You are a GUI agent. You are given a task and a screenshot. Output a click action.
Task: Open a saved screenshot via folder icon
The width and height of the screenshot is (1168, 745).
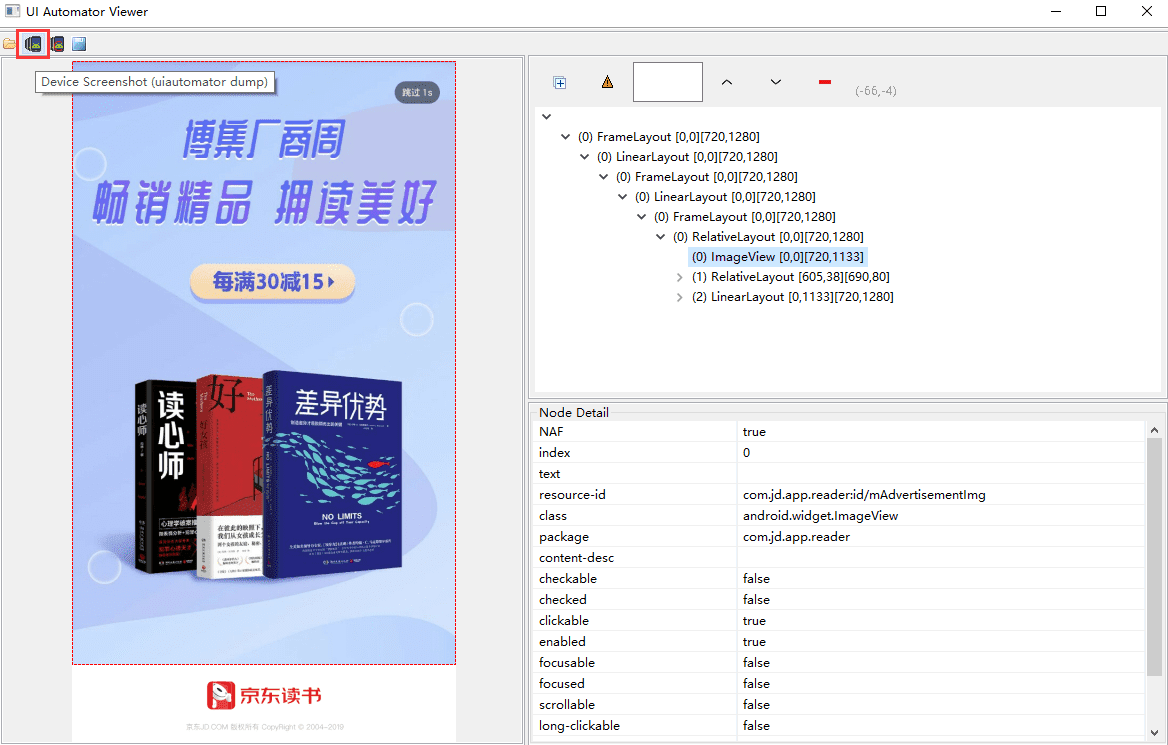click(9, 44)
